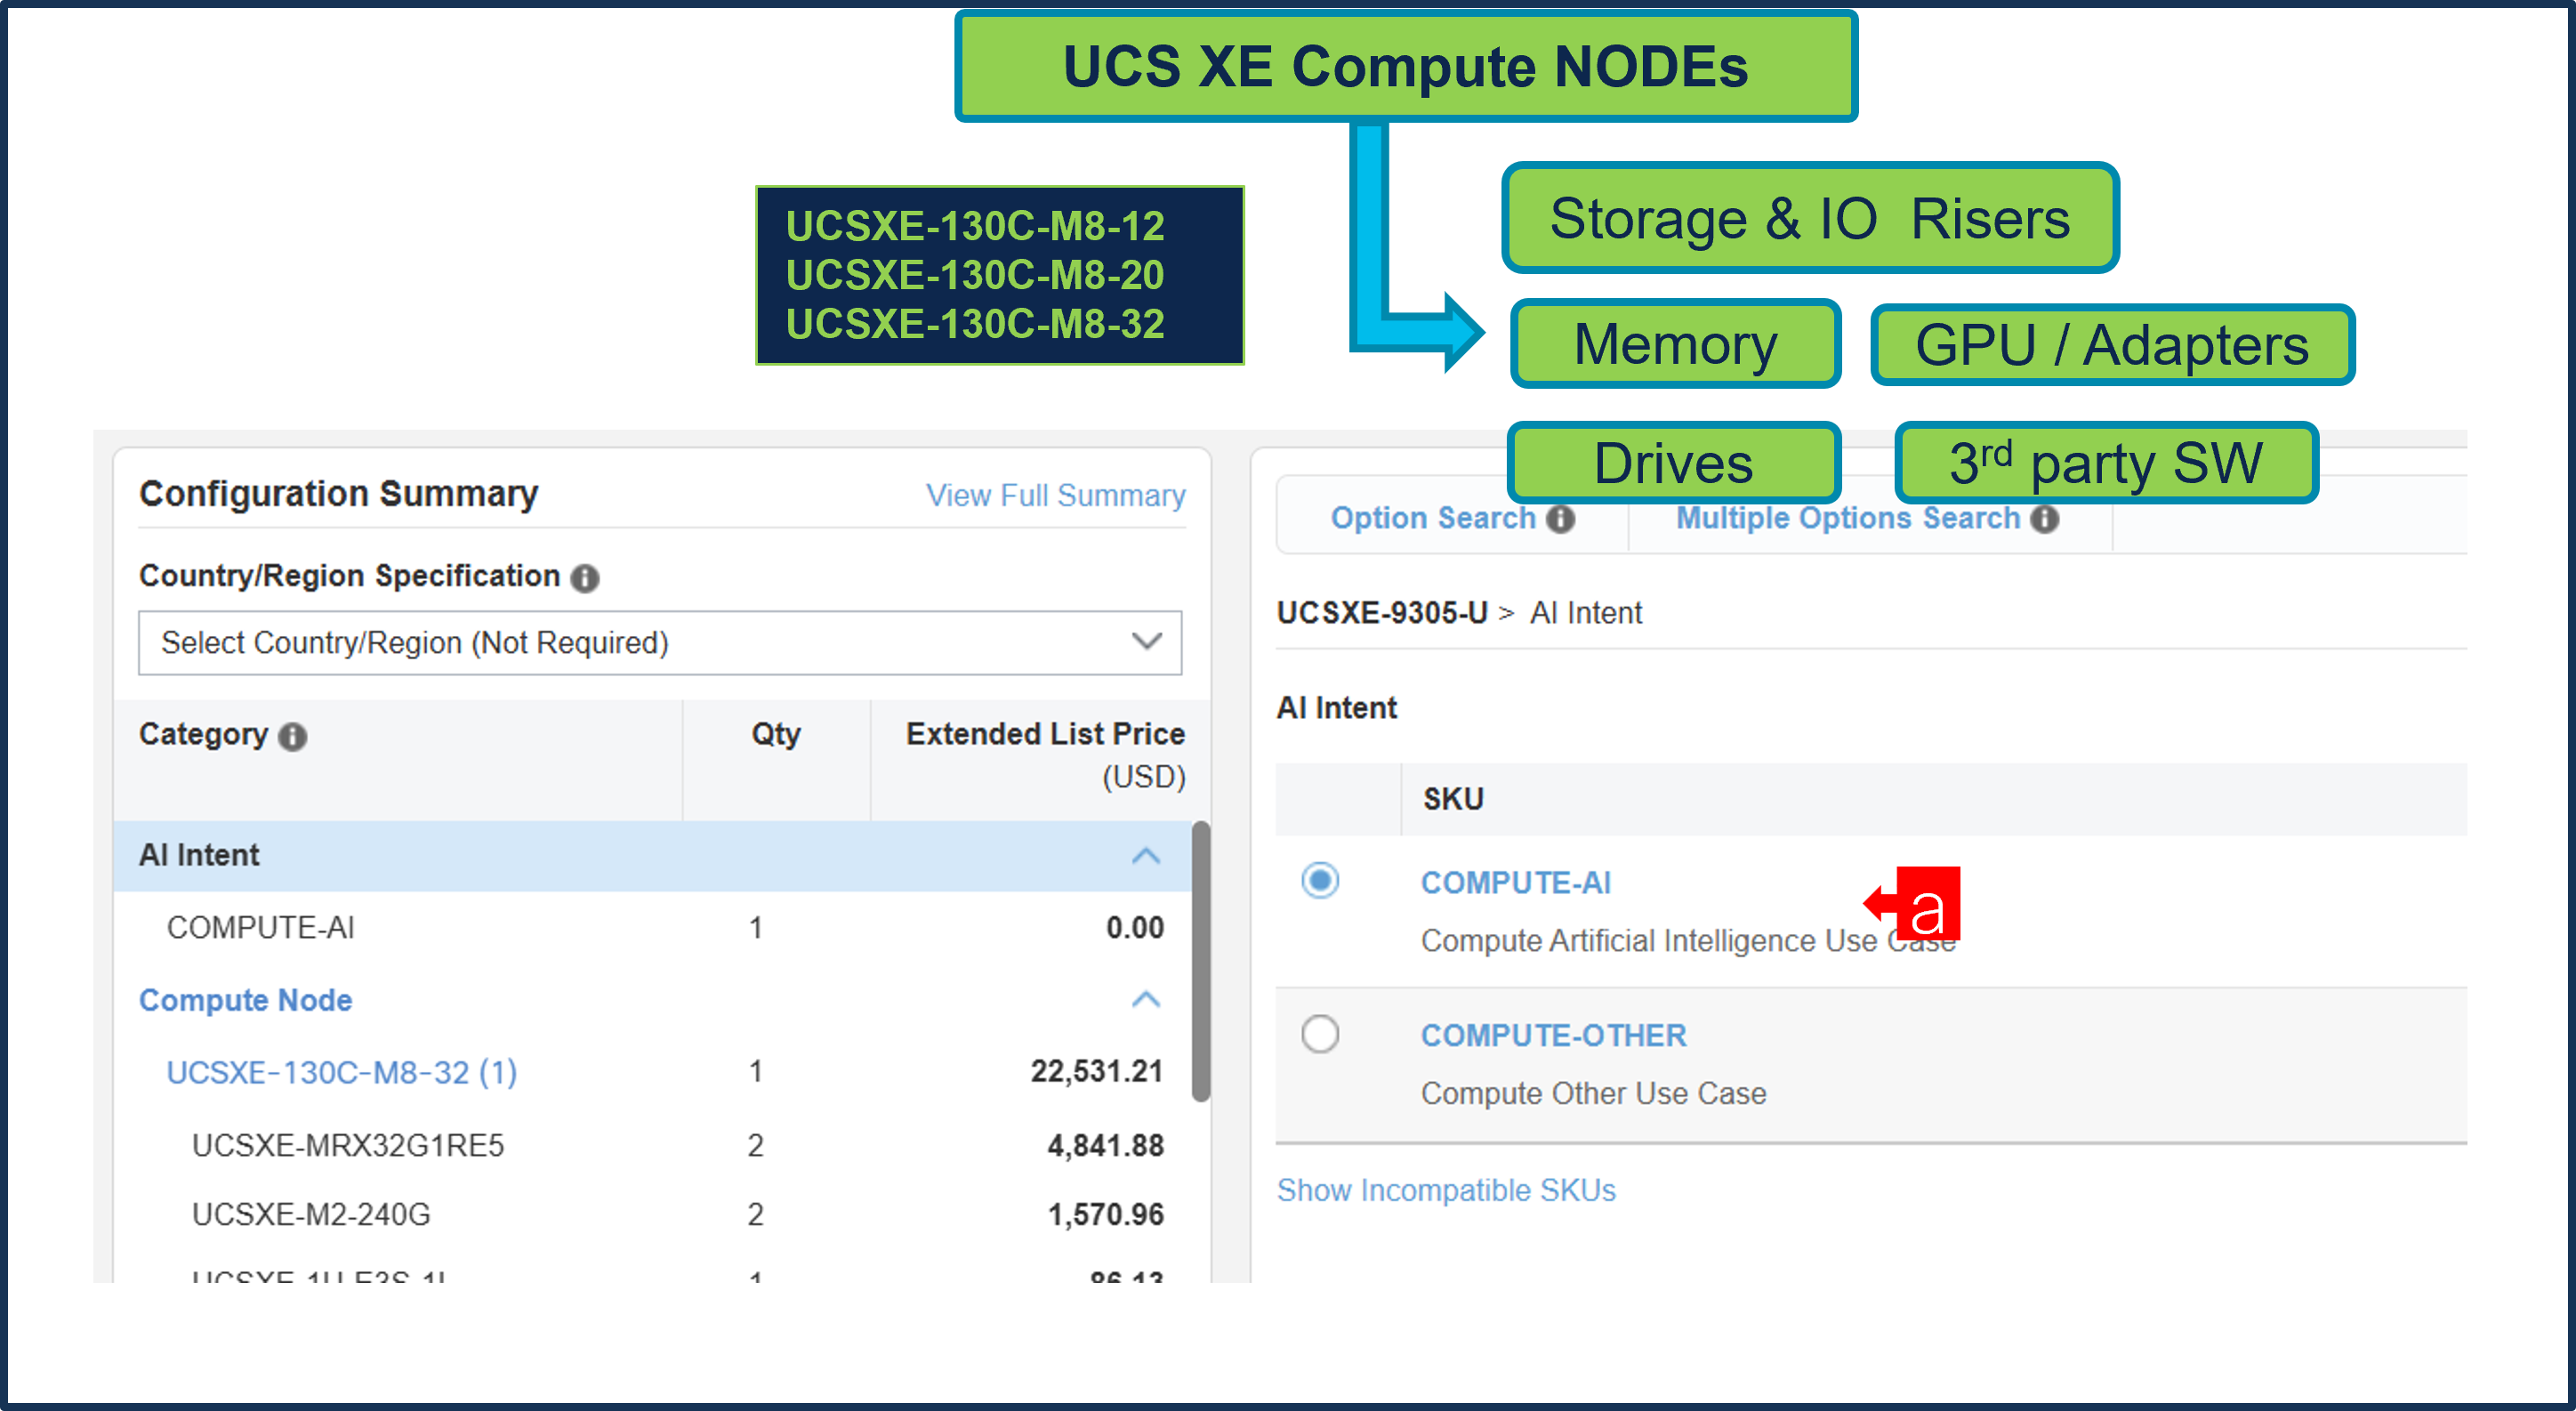This screenshot has width=2576, height=1411.
Task: Click the Show Incompatible SKUs link
Action: (1446, 1189)
